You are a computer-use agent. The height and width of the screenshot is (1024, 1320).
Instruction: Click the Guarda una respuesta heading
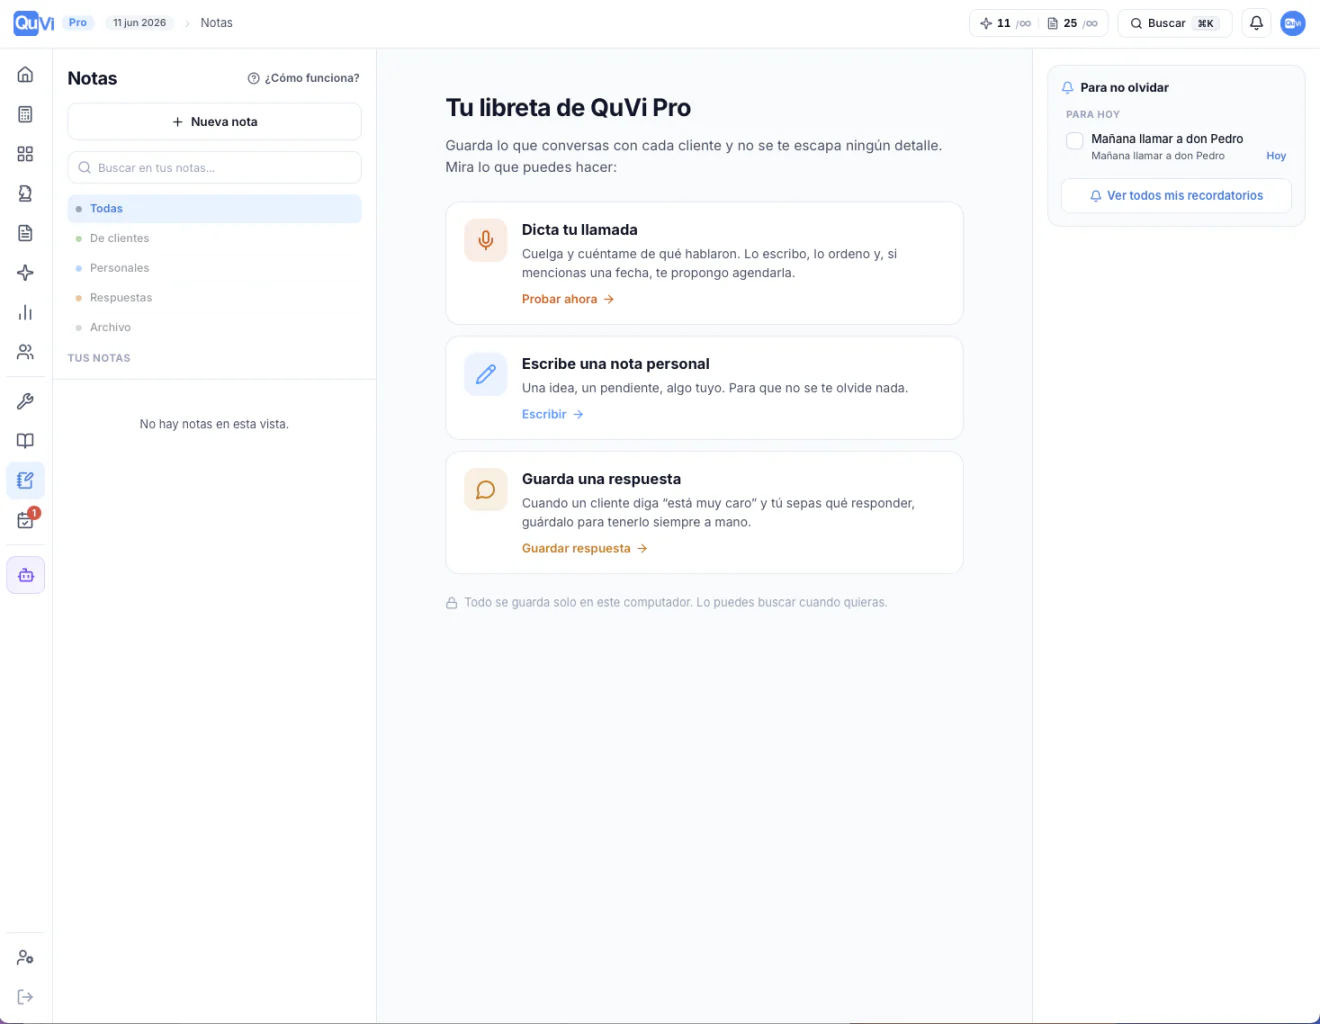tap(602, 479)
